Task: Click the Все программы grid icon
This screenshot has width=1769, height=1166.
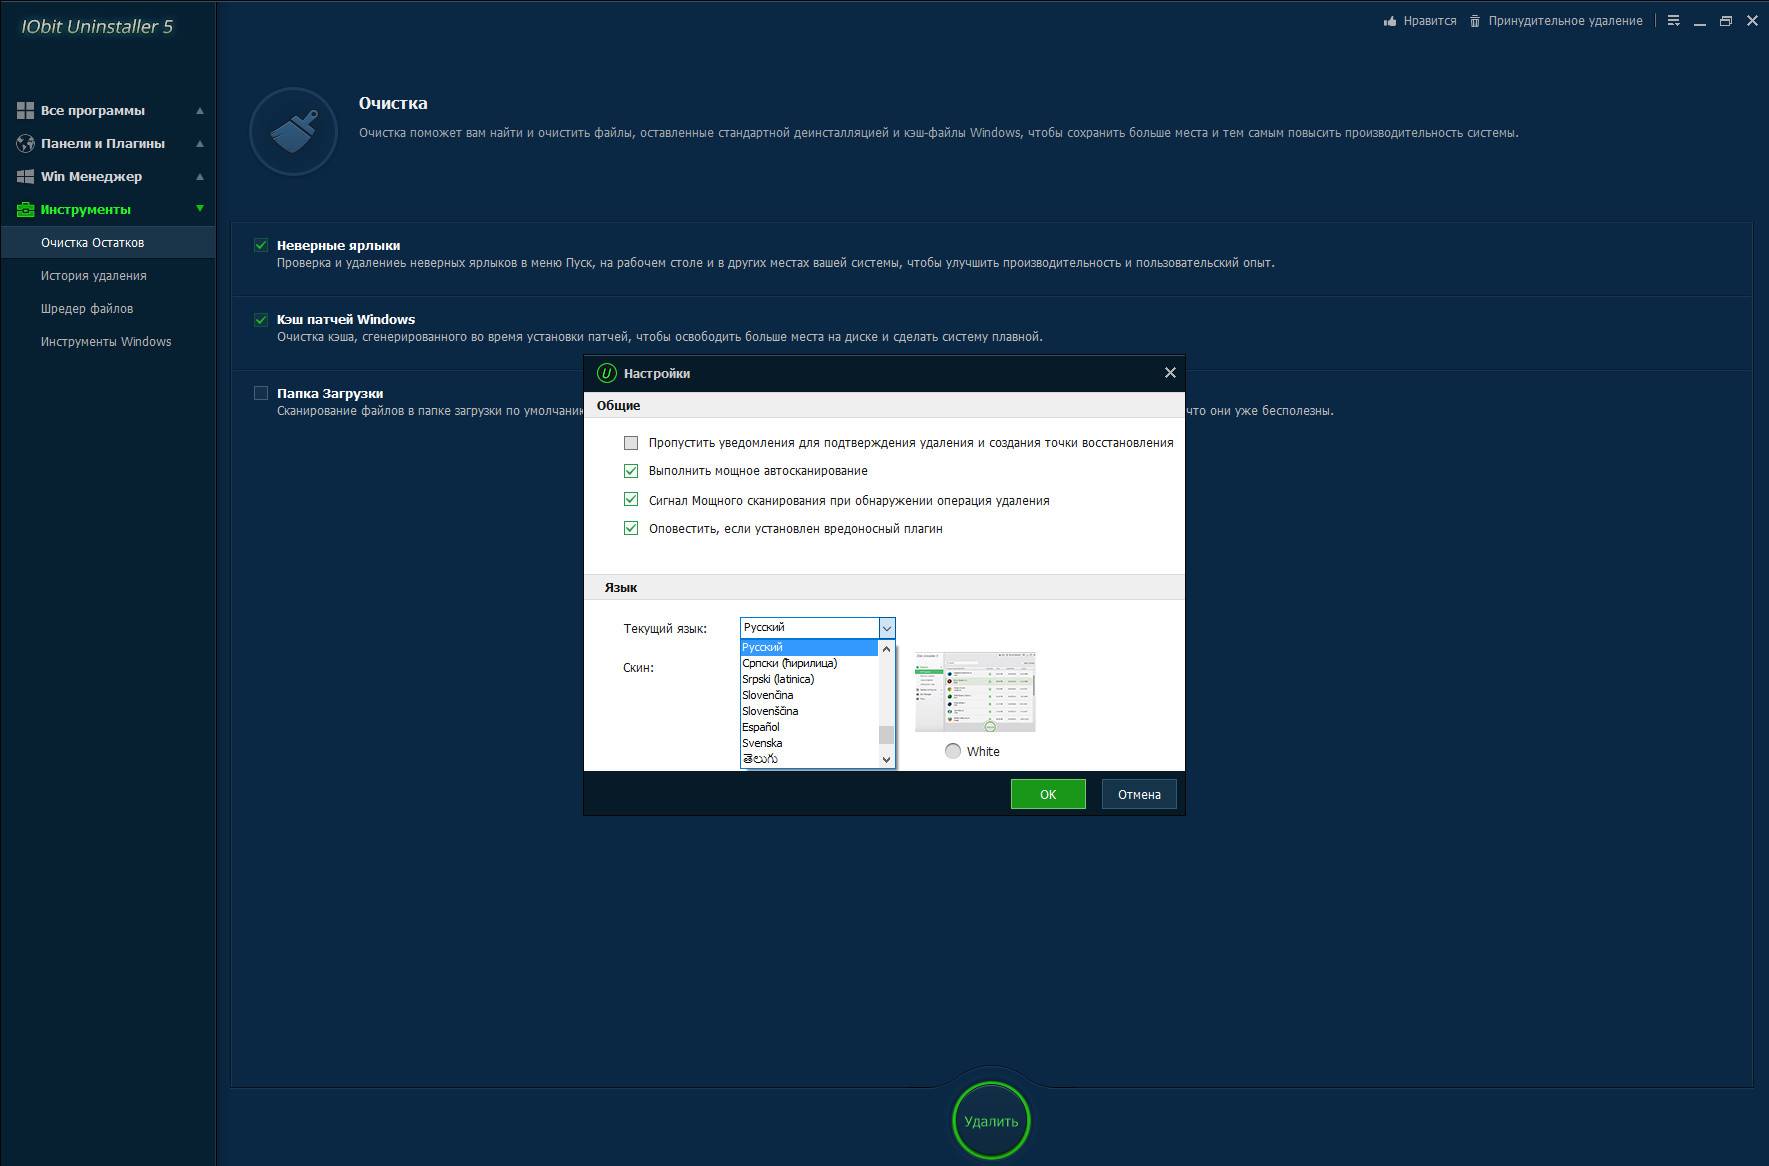Action: tap(25, 110)
